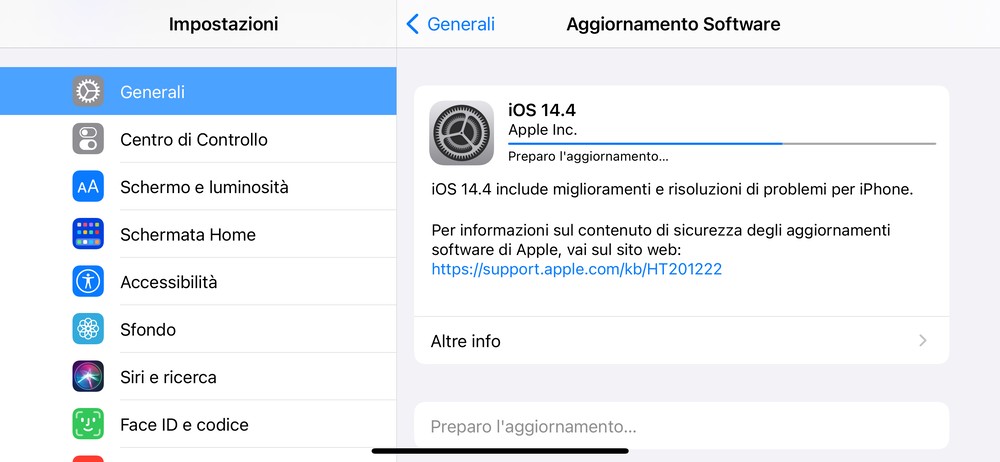Tap the Sfondo flower icon
This screenshot has height=462, width=1000.
click(88, 329)
